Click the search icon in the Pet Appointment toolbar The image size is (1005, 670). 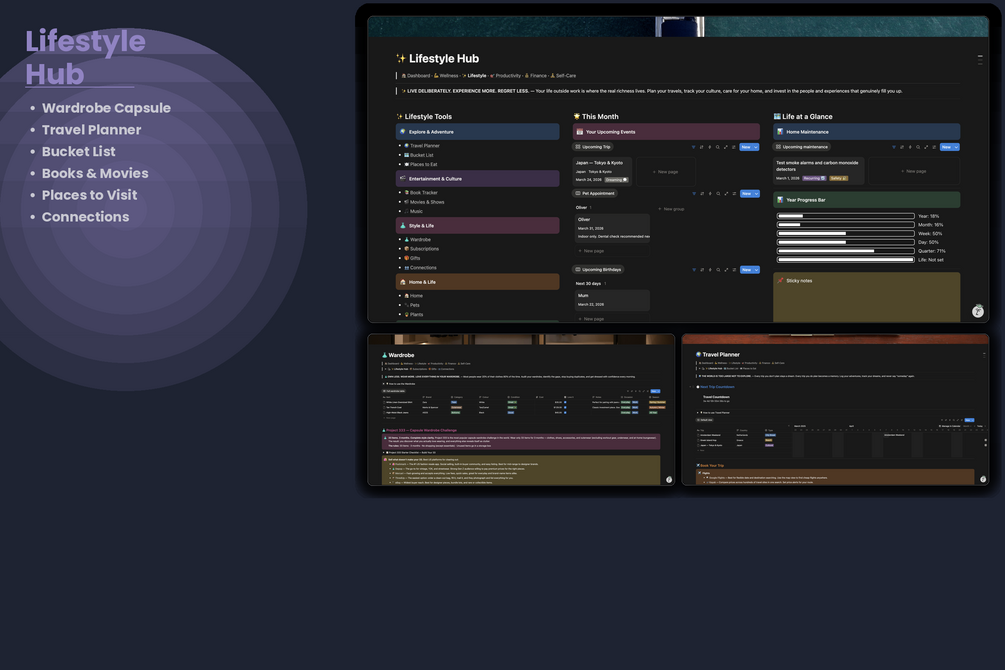[x=718, y=194]
